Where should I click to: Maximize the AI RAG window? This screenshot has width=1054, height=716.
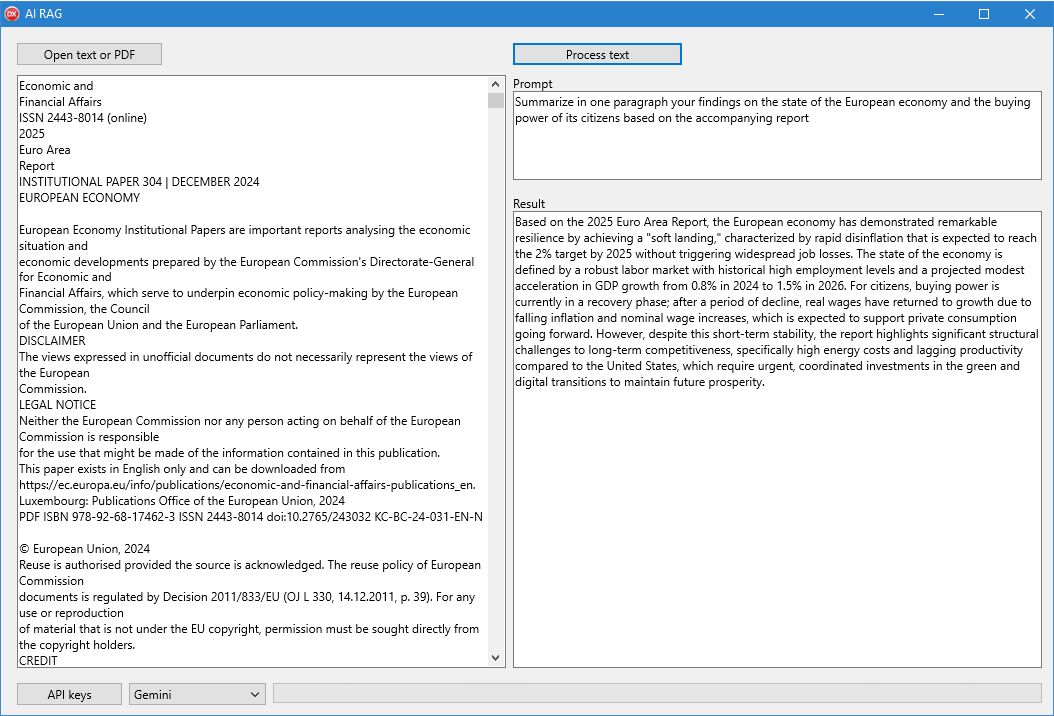pos(984,14)
